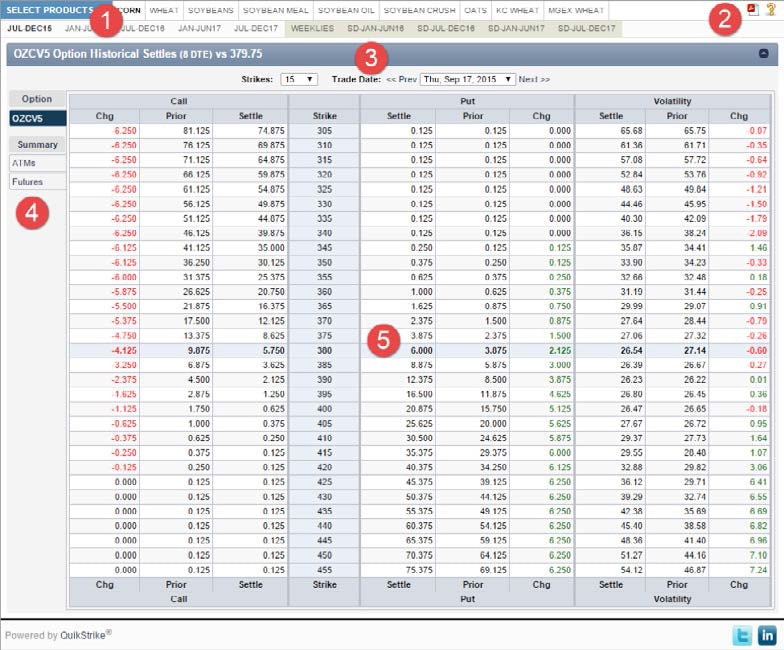This screenshot has height=650, width=784.
Task: Click the QuikStrike link in footer
Action: (84, 635)
